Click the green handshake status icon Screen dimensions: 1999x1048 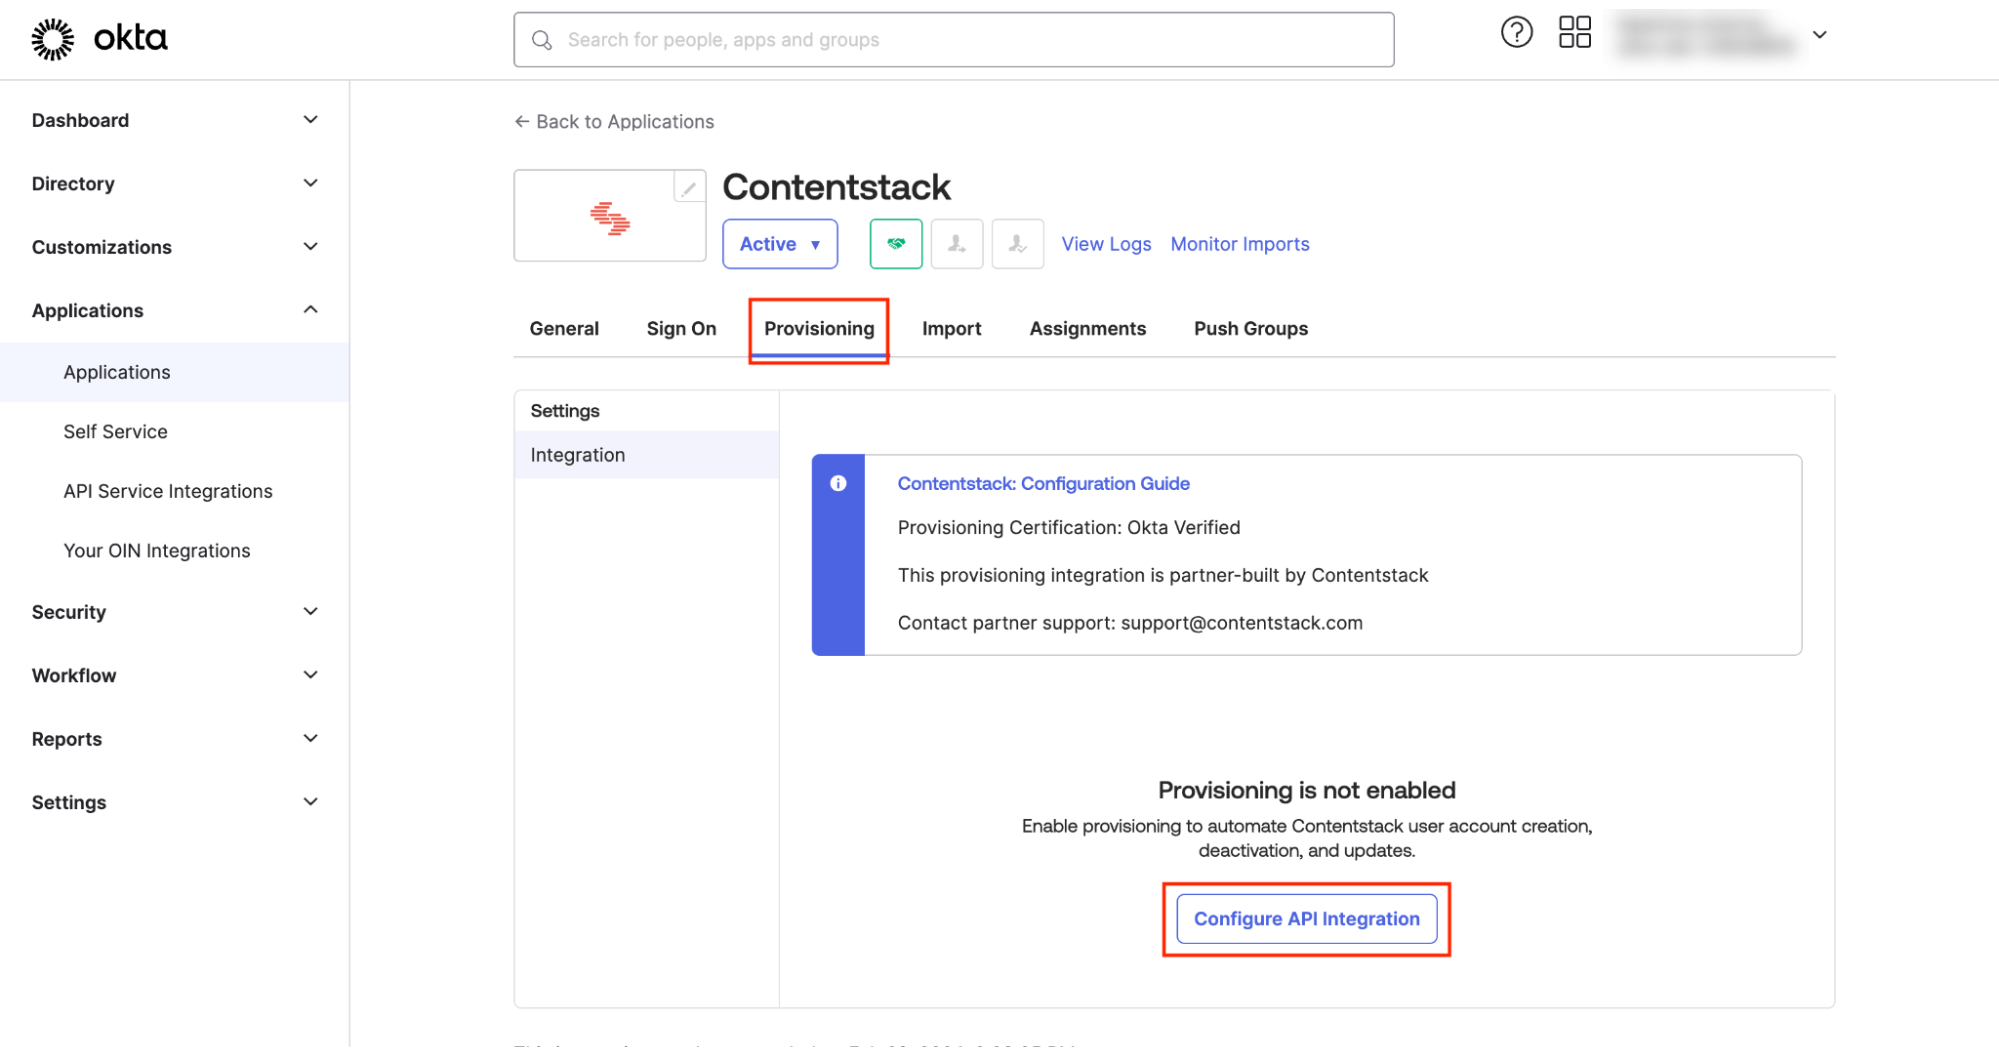click(895, 244)
